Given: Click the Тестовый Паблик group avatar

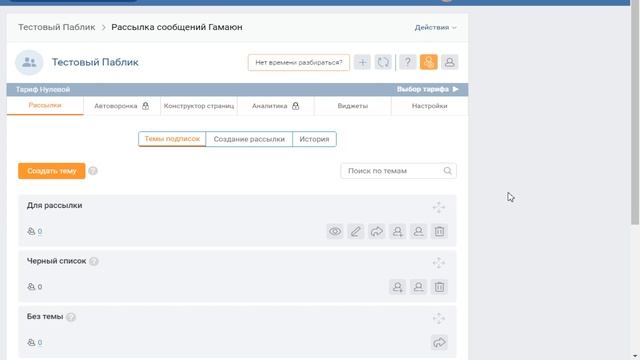Looking at the screenshot, I should (29, 62).
